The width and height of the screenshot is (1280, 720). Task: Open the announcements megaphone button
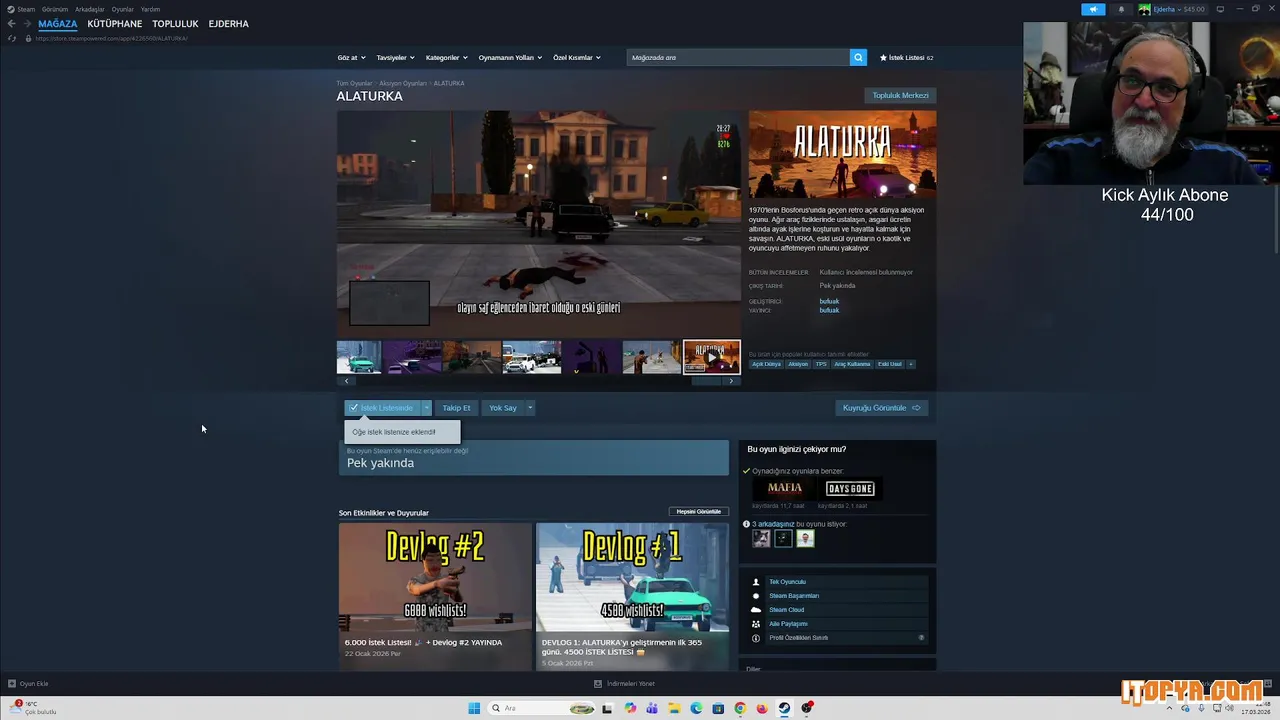tap(1093, 9)
